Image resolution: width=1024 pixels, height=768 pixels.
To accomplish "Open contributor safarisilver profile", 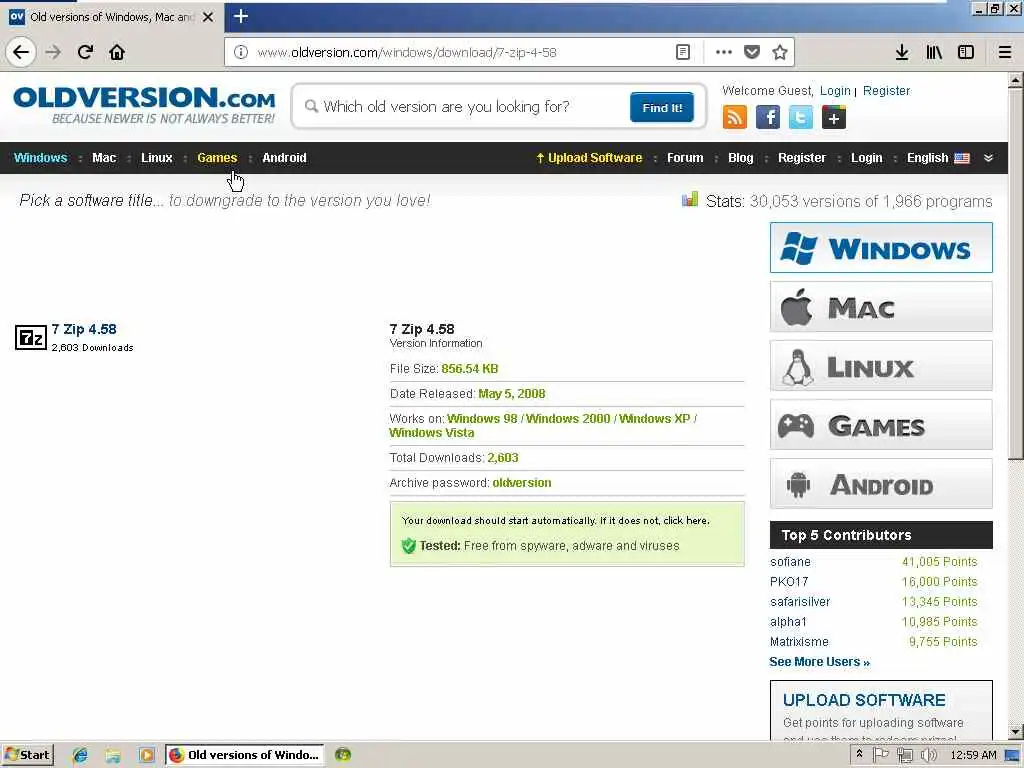I will tap(800, 602).
